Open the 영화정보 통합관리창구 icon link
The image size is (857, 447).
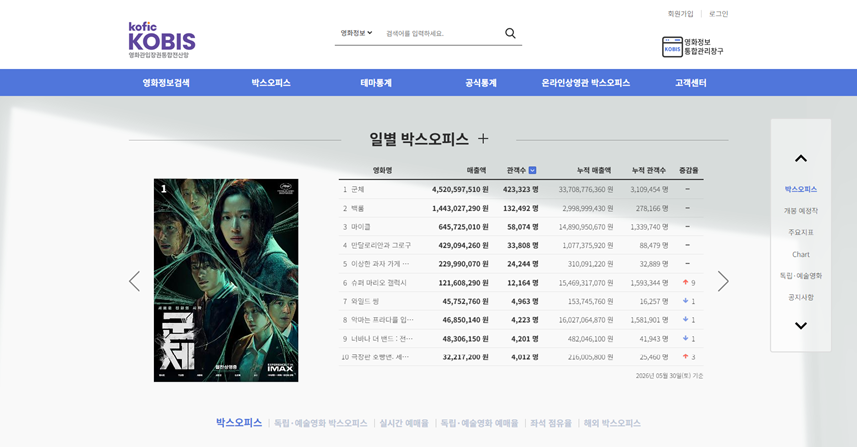692,46
